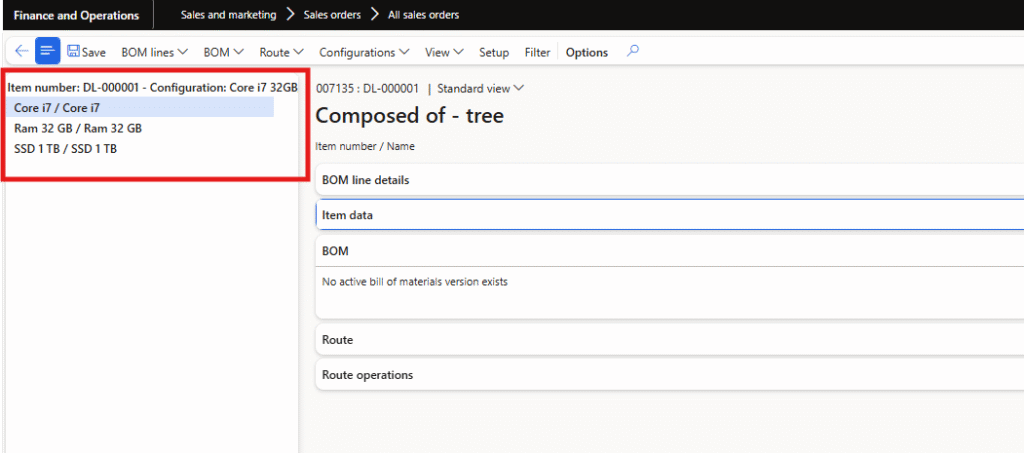The height and width of the screenshot is (453, 1024).
Task: Click the Filter toolbar button
Action: tap(537, 52)
